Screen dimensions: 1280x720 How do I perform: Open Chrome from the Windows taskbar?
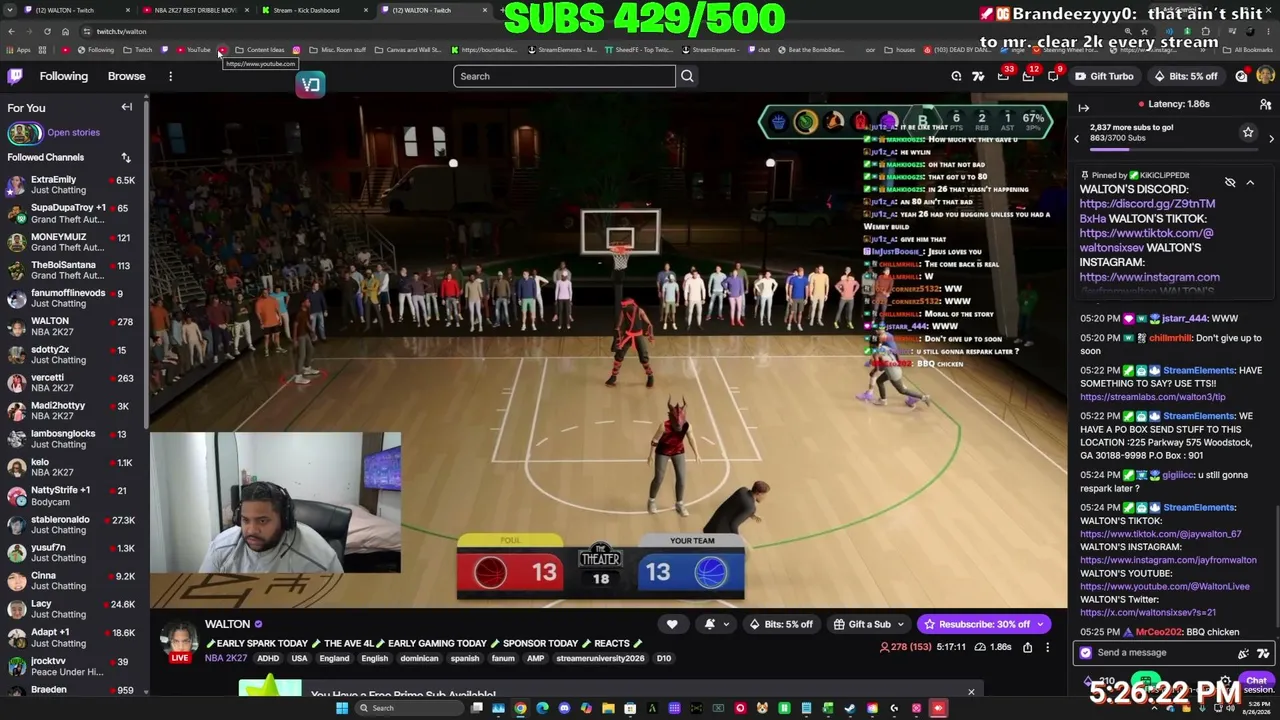coord(520,708)
